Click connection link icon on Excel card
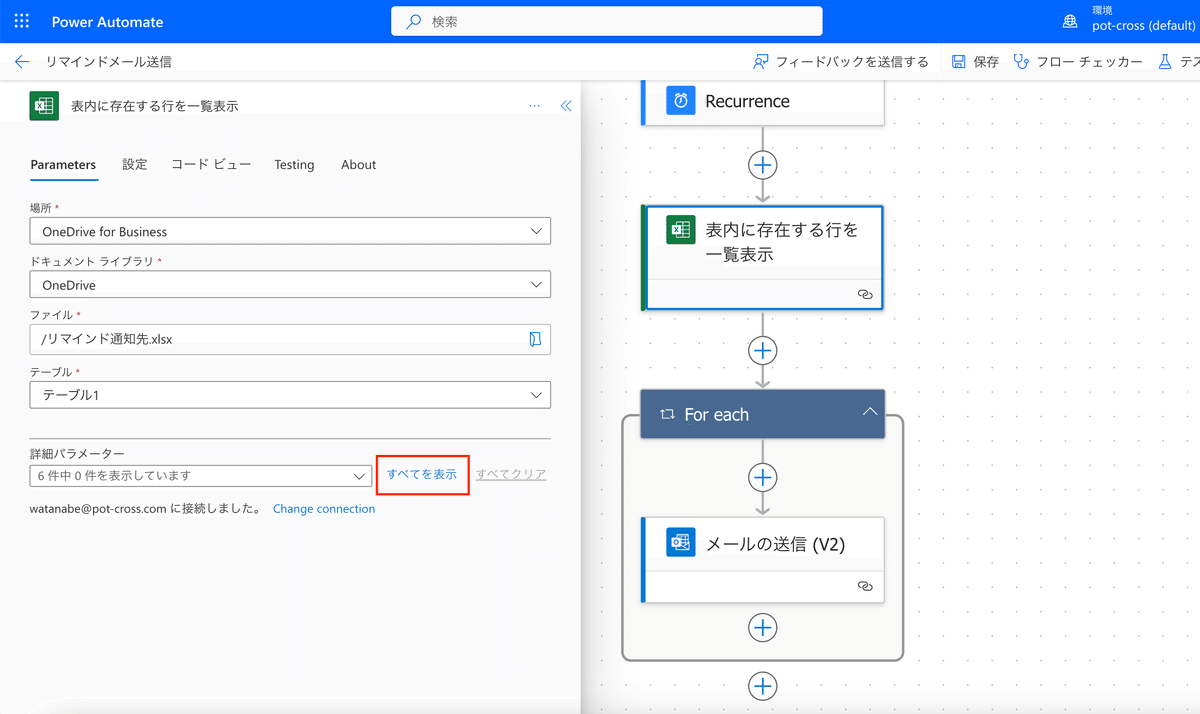This screenshot has width=1200, height=714. [x=865, y=294]
